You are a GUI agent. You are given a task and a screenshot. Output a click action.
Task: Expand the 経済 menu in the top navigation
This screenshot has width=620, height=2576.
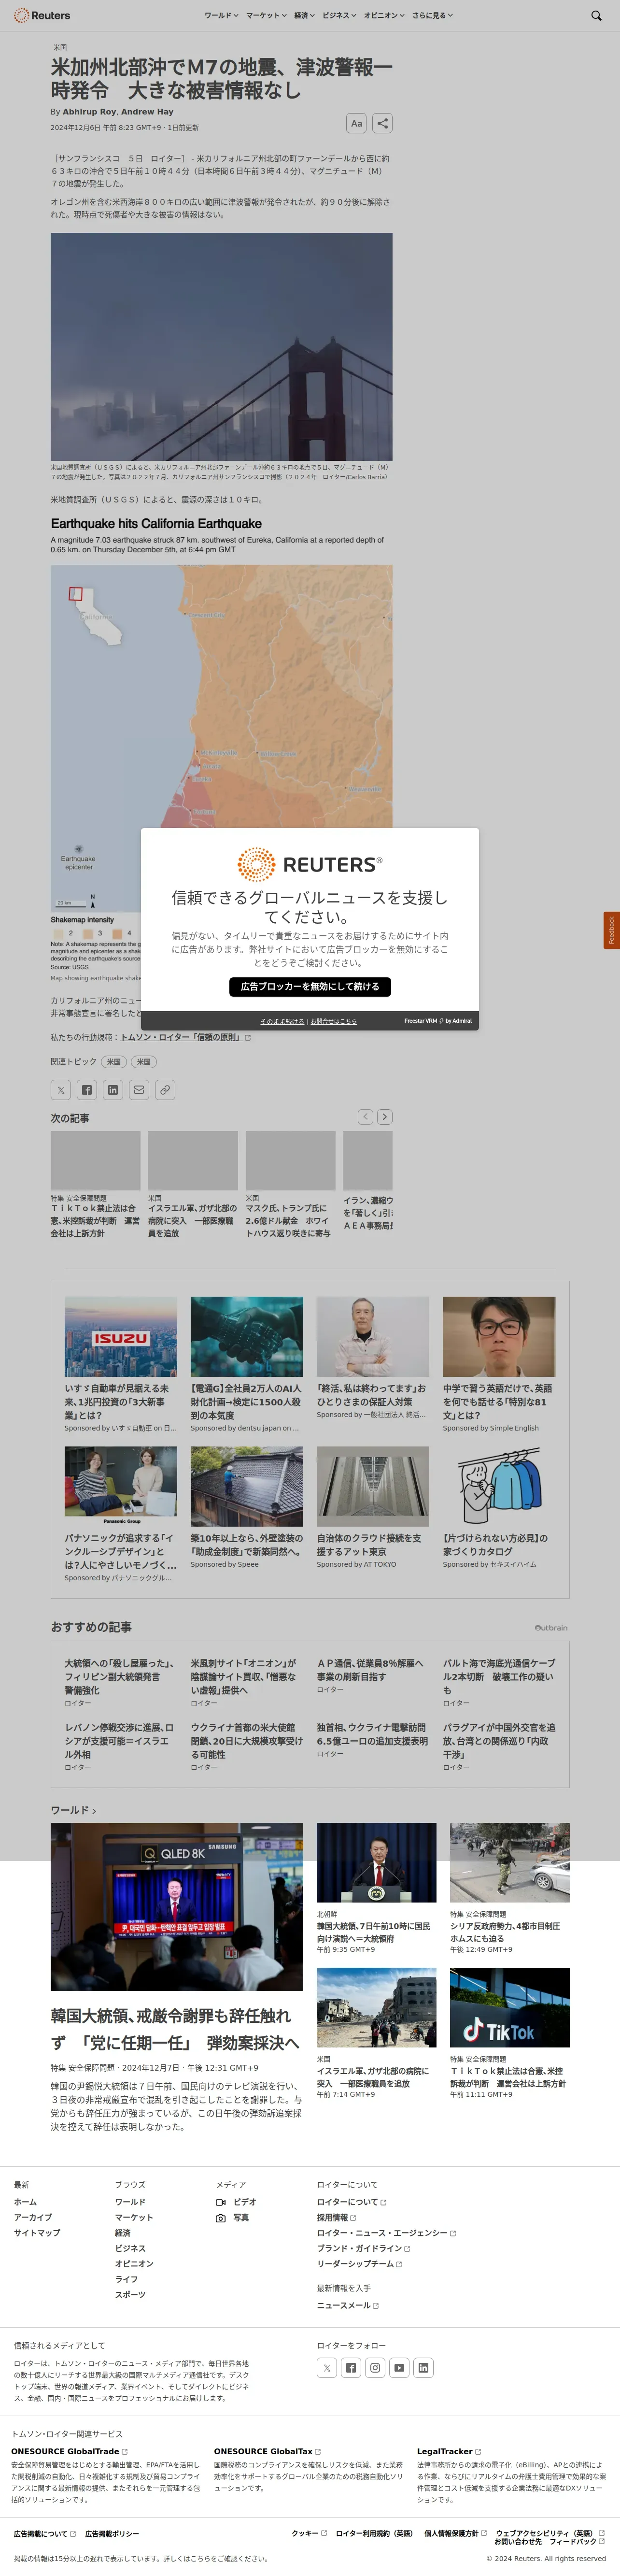[x=304, y=15]
